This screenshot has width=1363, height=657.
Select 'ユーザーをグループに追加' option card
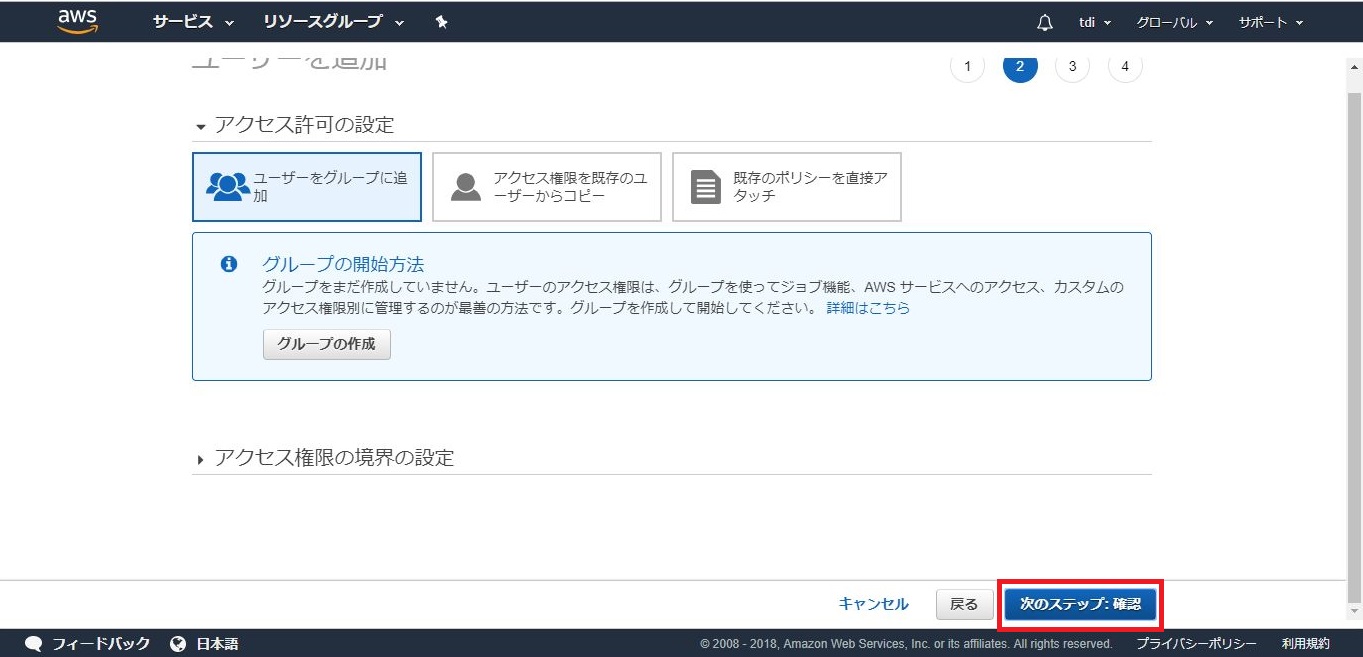point(306,187)
